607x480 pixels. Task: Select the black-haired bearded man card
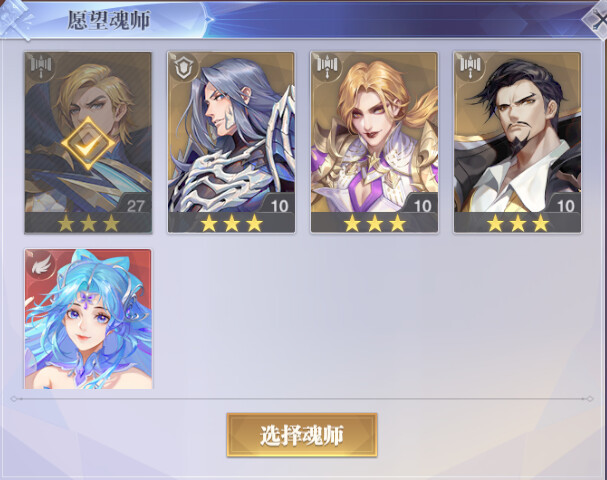tap(518, 142)
